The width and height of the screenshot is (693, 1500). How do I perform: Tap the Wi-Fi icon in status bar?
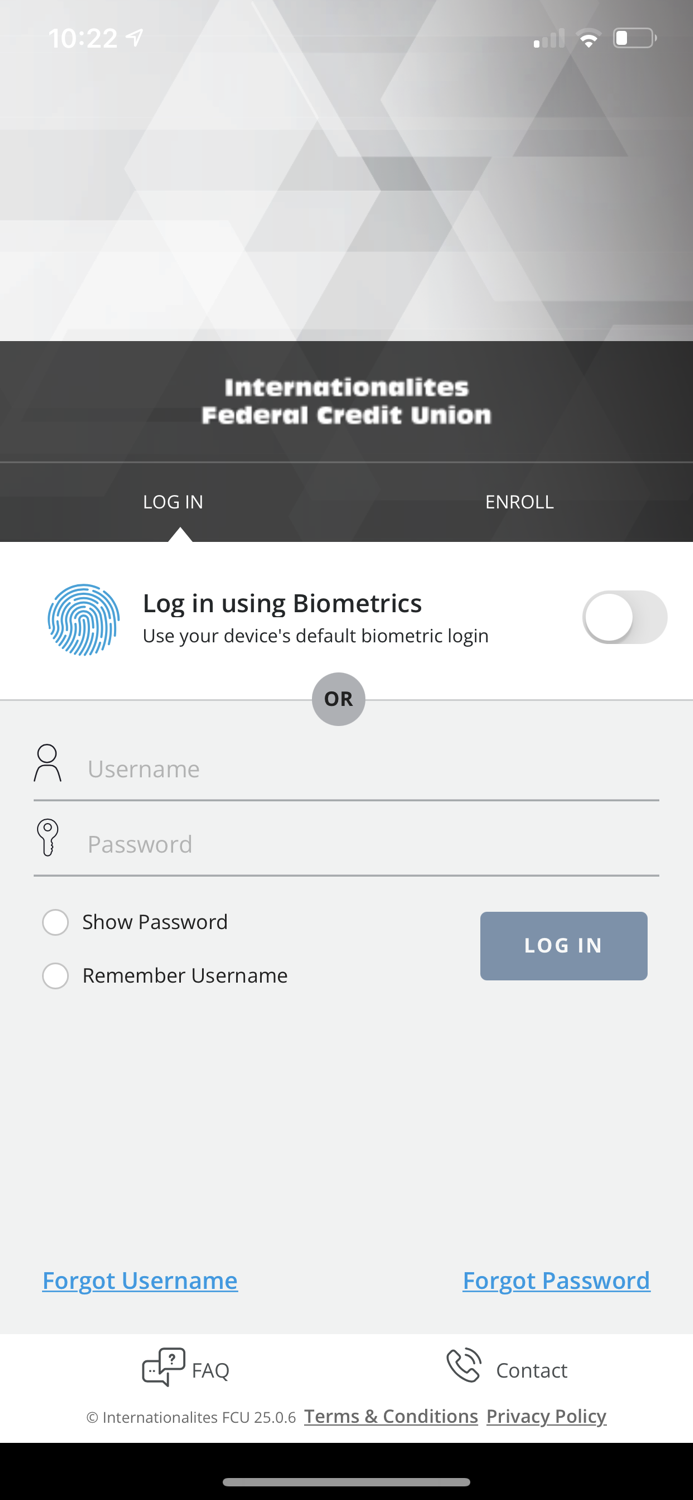pyautogui.click(x=588, y=39)
